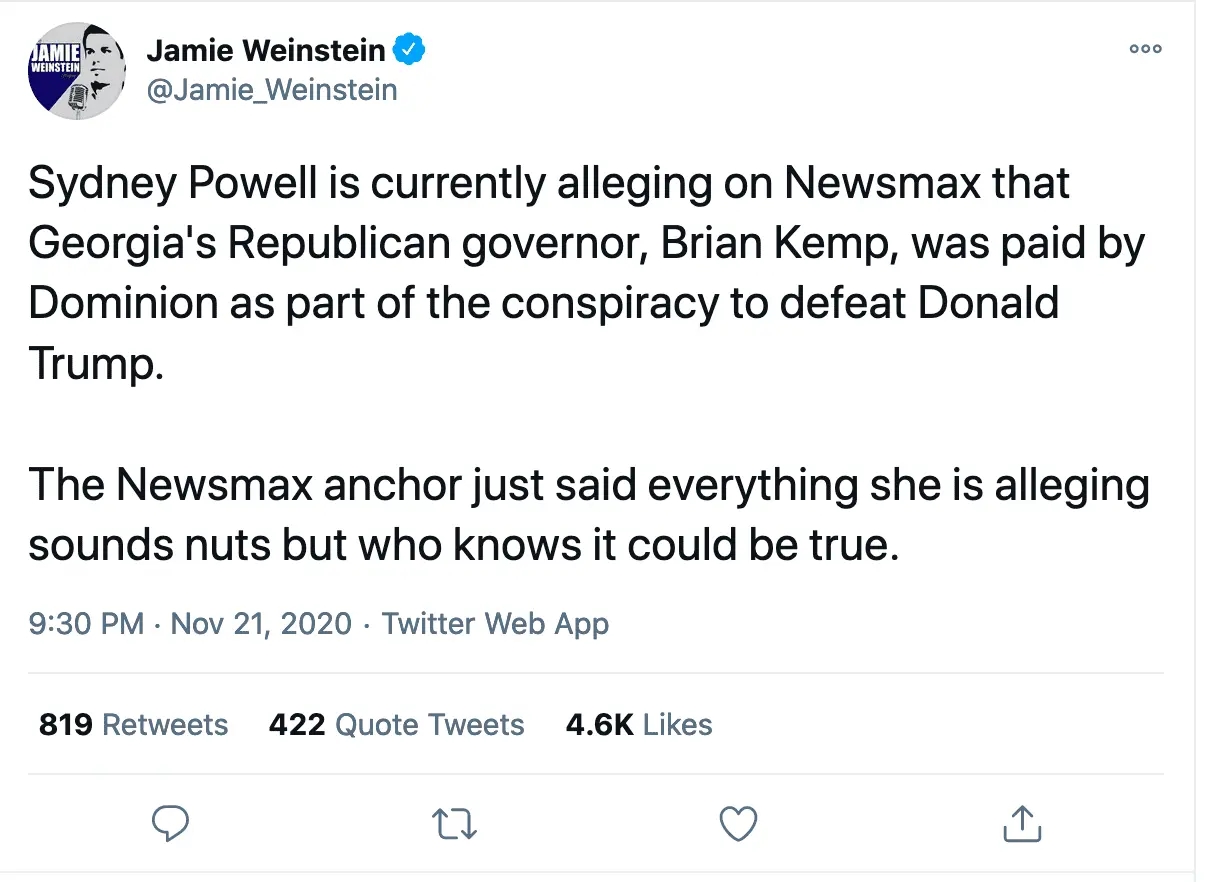The image size is (1206, 882).
Task: Like the tweet with the heart icon
Action: [x=738, y=823]
